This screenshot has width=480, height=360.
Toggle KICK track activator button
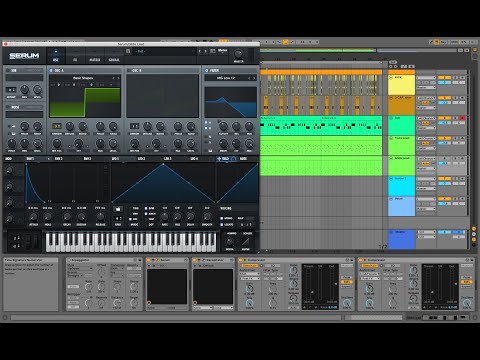pyautogui.click(x=444, y=78)
